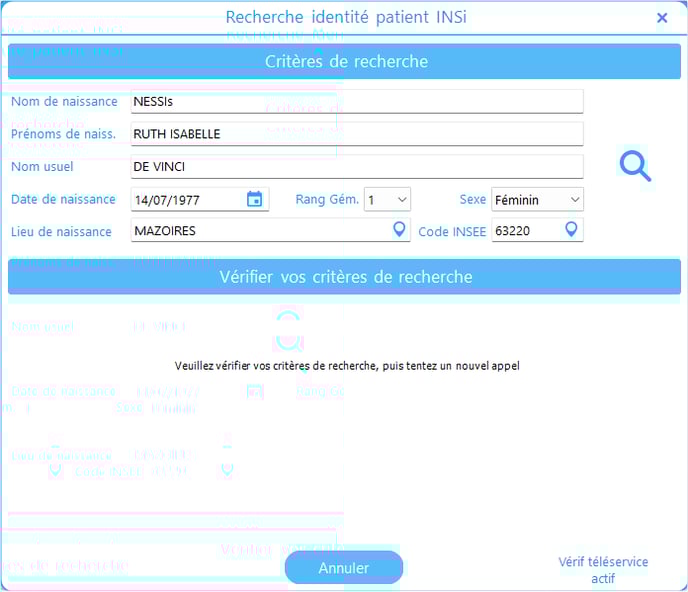Click the Veuillez vérifier vos critères message
688x592 pixels.
tap(347, 366)
